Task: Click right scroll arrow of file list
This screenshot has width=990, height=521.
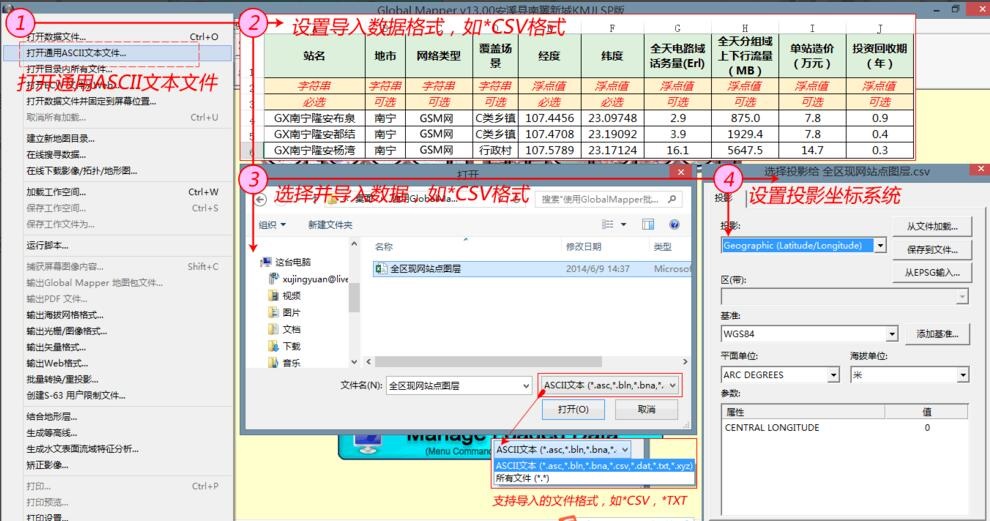Action: (x=685, y=362)
